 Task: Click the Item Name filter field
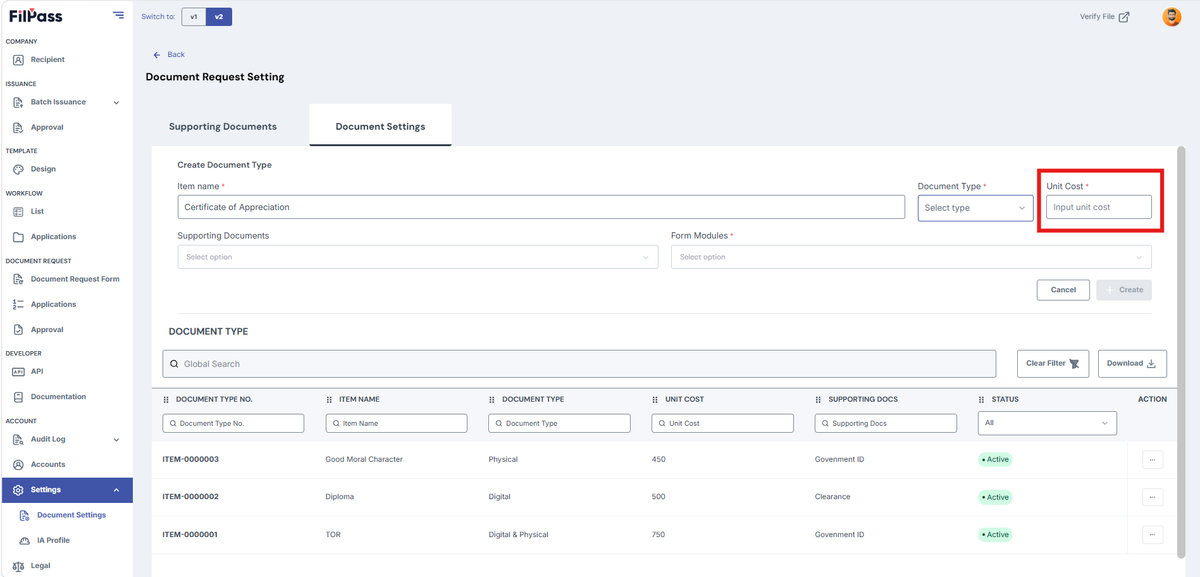pos(396,424)
